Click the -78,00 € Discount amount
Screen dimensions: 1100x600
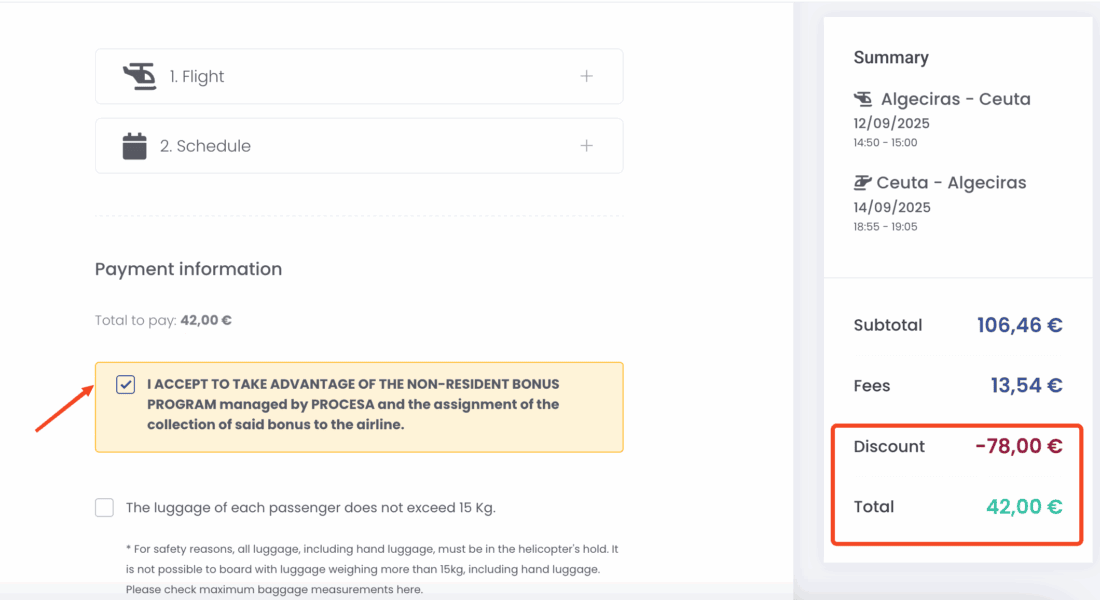[x=1018, y=447]
